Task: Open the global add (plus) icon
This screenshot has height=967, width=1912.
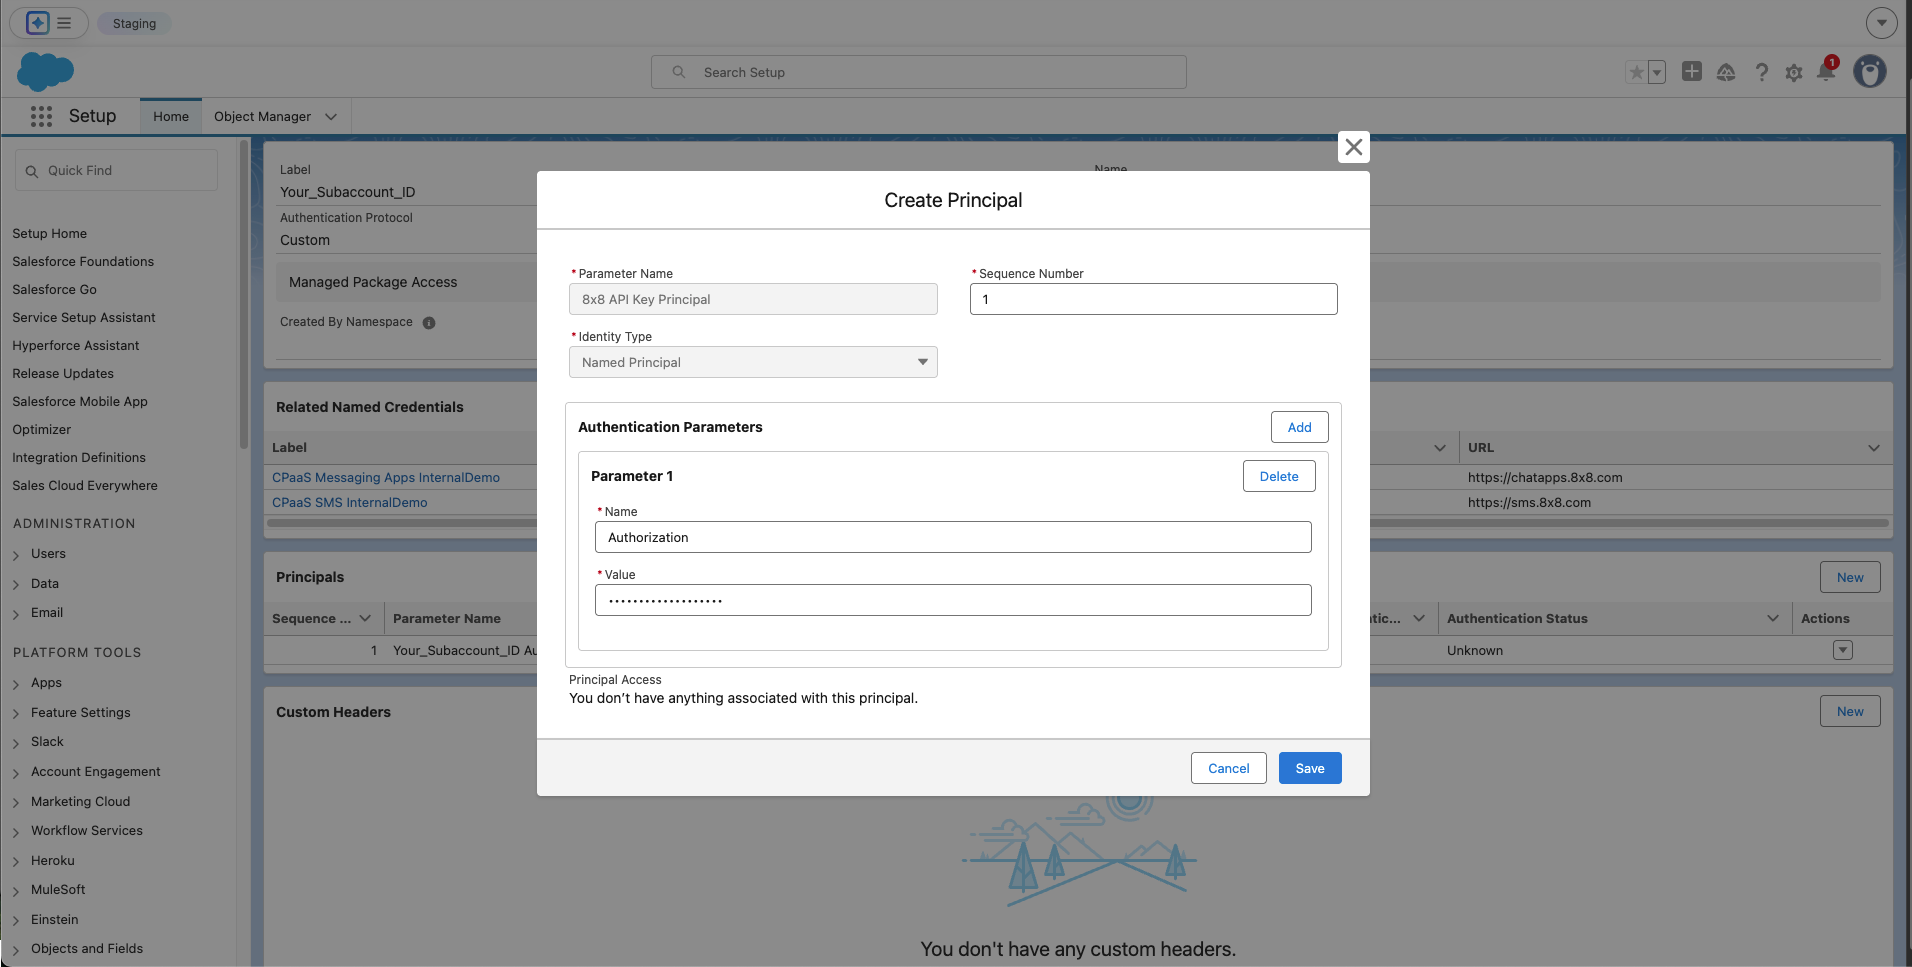Action: (1692, 72)
